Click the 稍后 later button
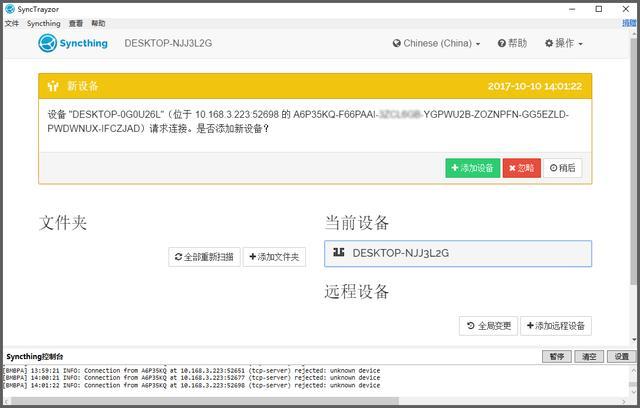The height and width of the screenshot is (408, 640). (562, 168)
